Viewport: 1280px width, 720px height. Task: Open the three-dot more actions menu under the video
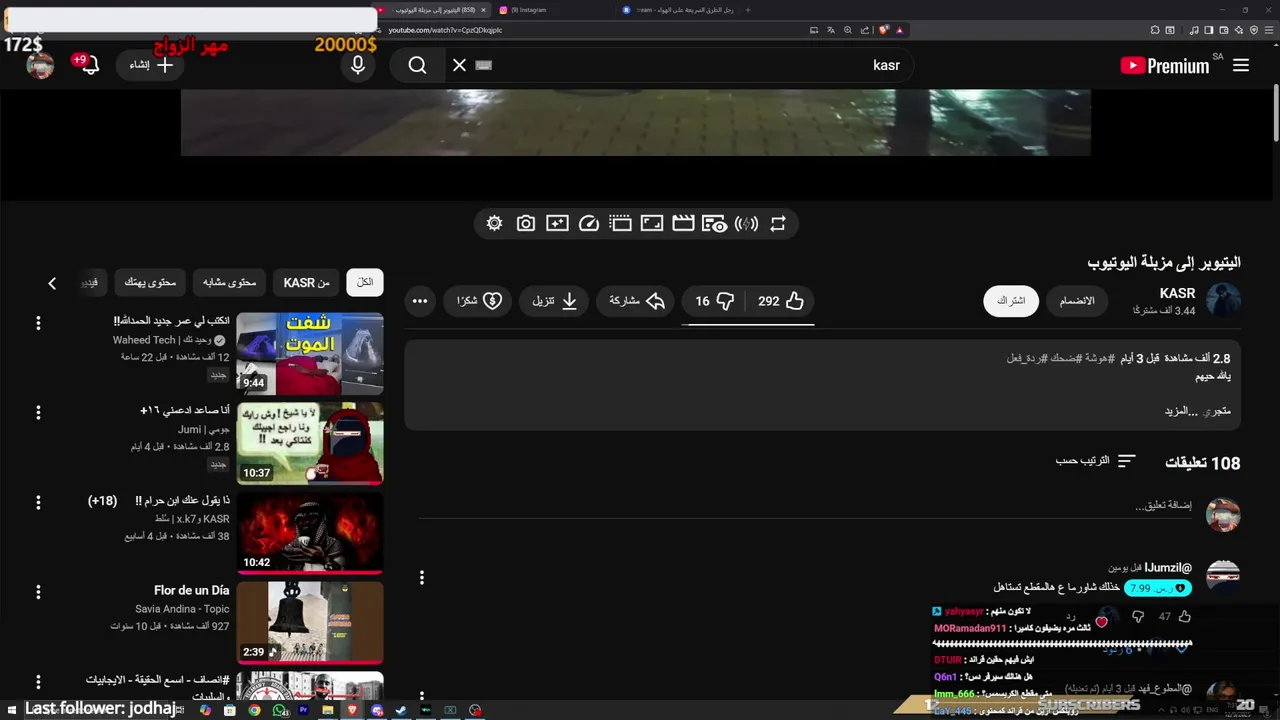[x=420, y=301]
